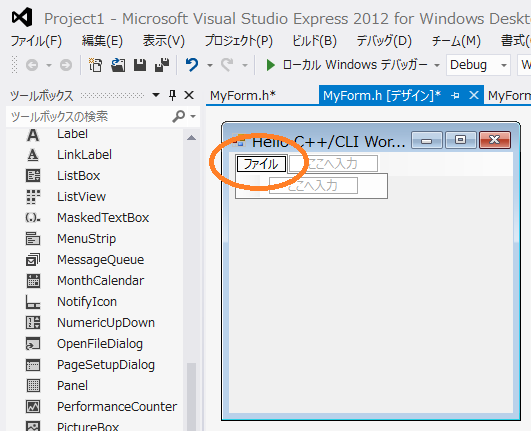Start debugging with the green play icon
The image size is (531, 431).
(270, 65)
